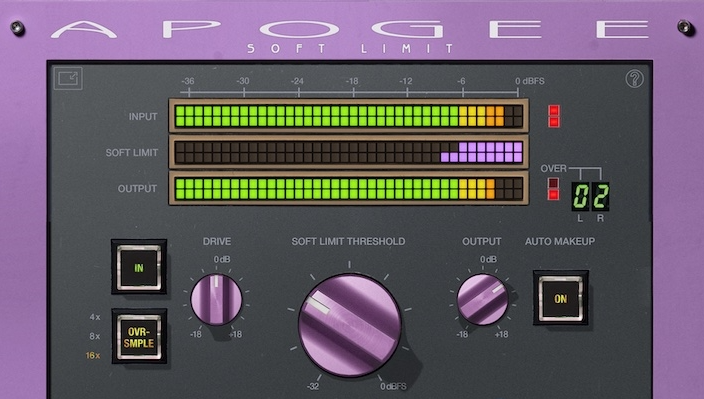The width and height of the screenshot is (704, 399).
Task: Click the 8x oversampling label
Action: click(95, 336)
